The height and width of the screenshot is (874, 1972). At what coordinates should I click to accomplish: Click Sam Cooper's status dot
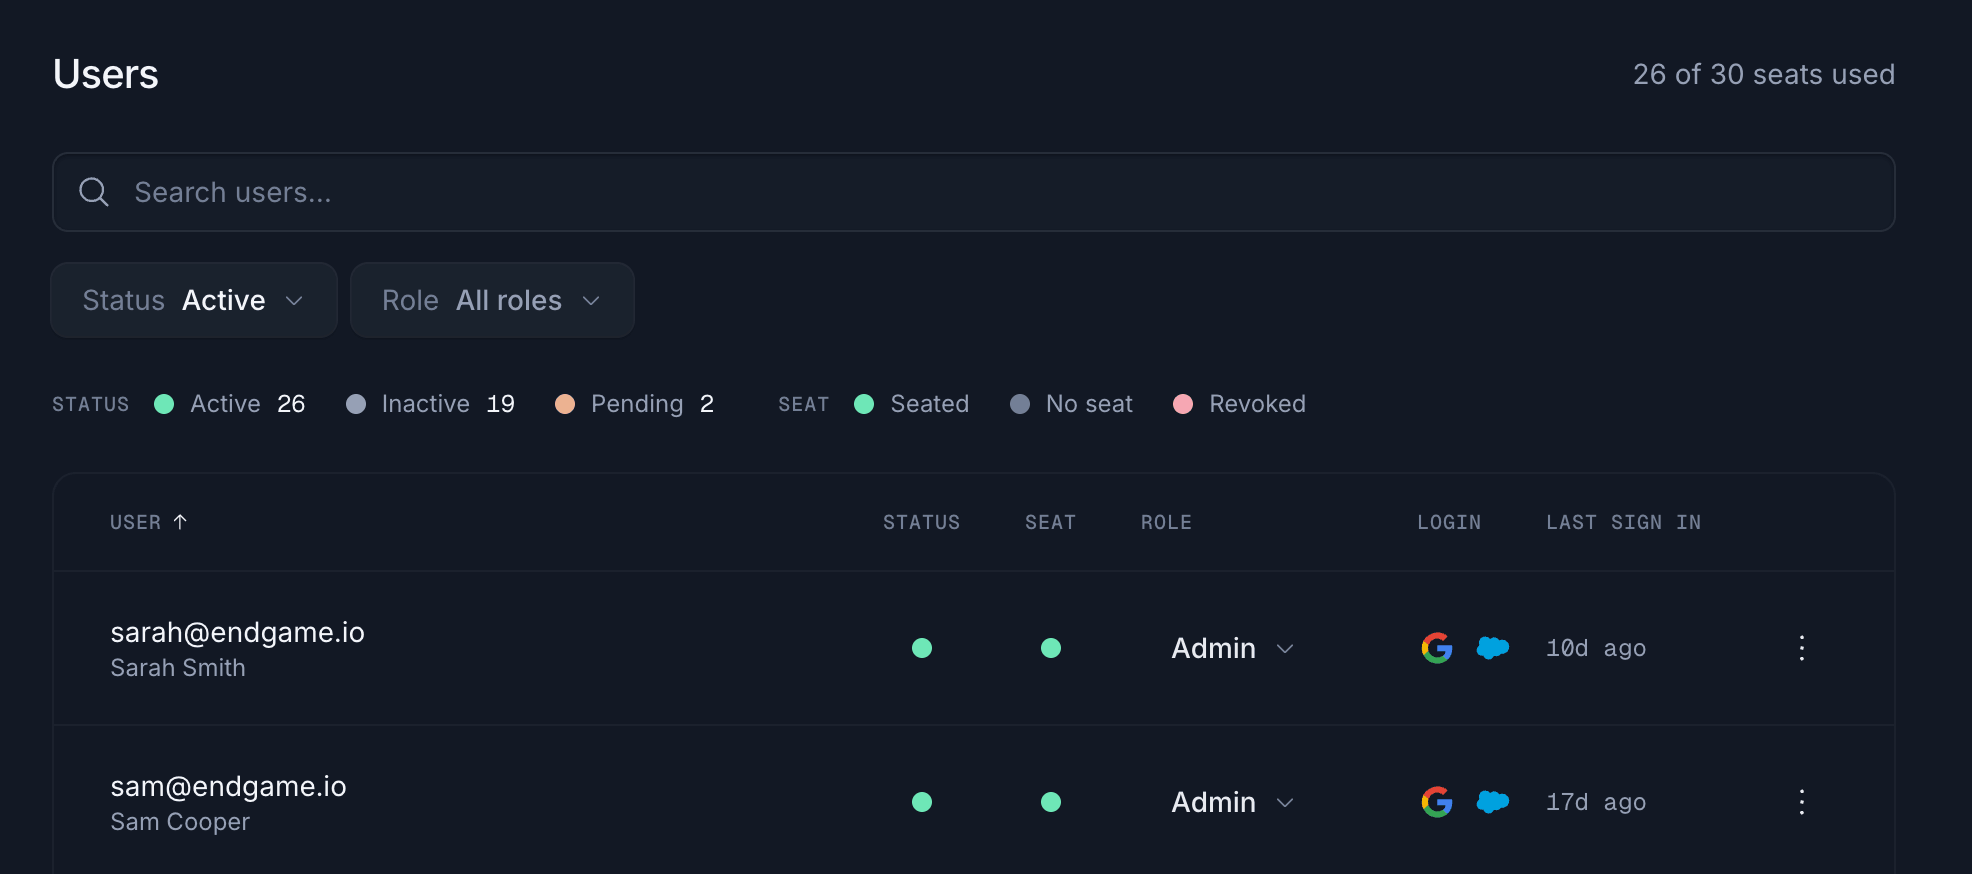[x=922, y=802]
